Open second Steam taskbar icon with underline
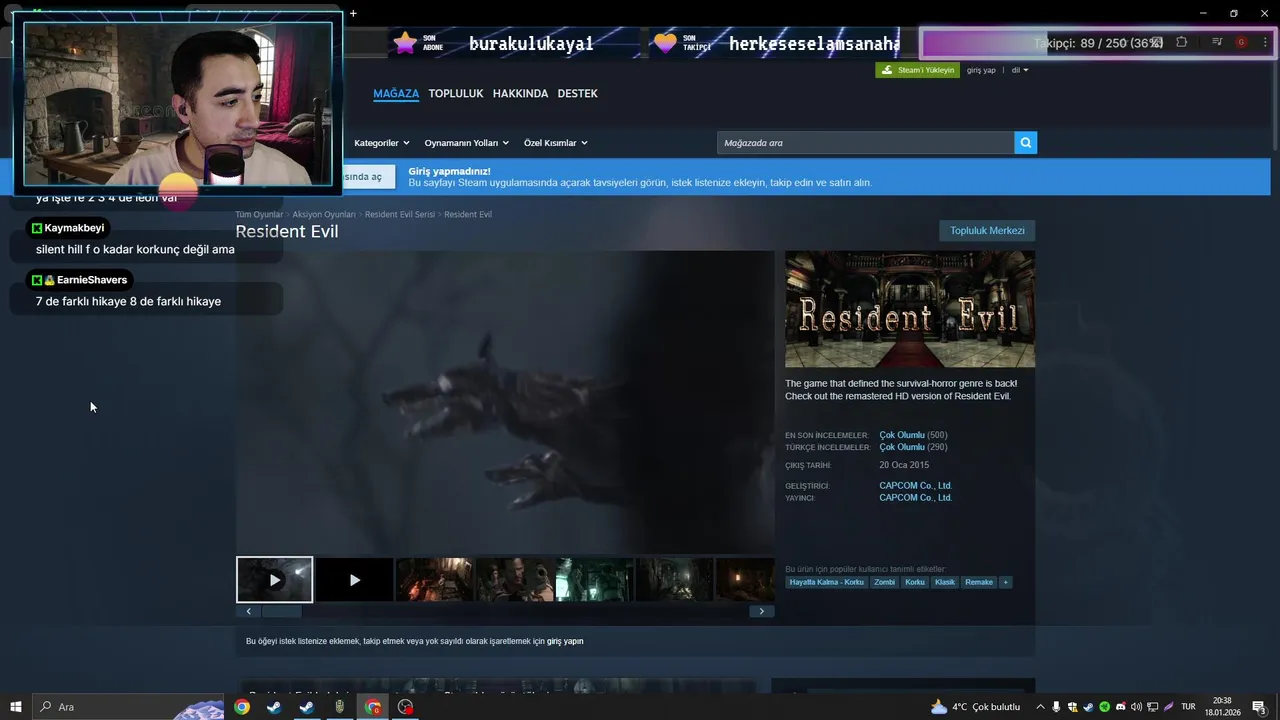The width and height of the screenshot is (1280, 720). click(307, 707)
